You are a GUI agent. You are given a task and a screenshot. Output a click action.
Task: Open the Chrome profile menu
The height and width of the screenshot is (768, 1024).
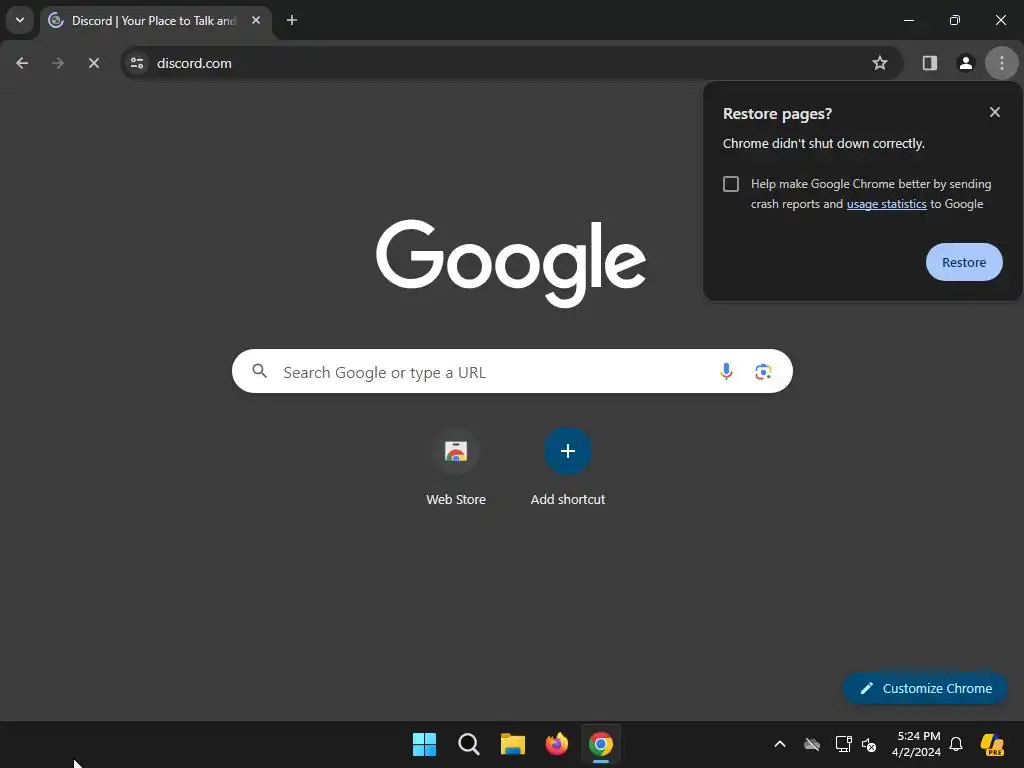pyautogui.click(x=966, y=63)
